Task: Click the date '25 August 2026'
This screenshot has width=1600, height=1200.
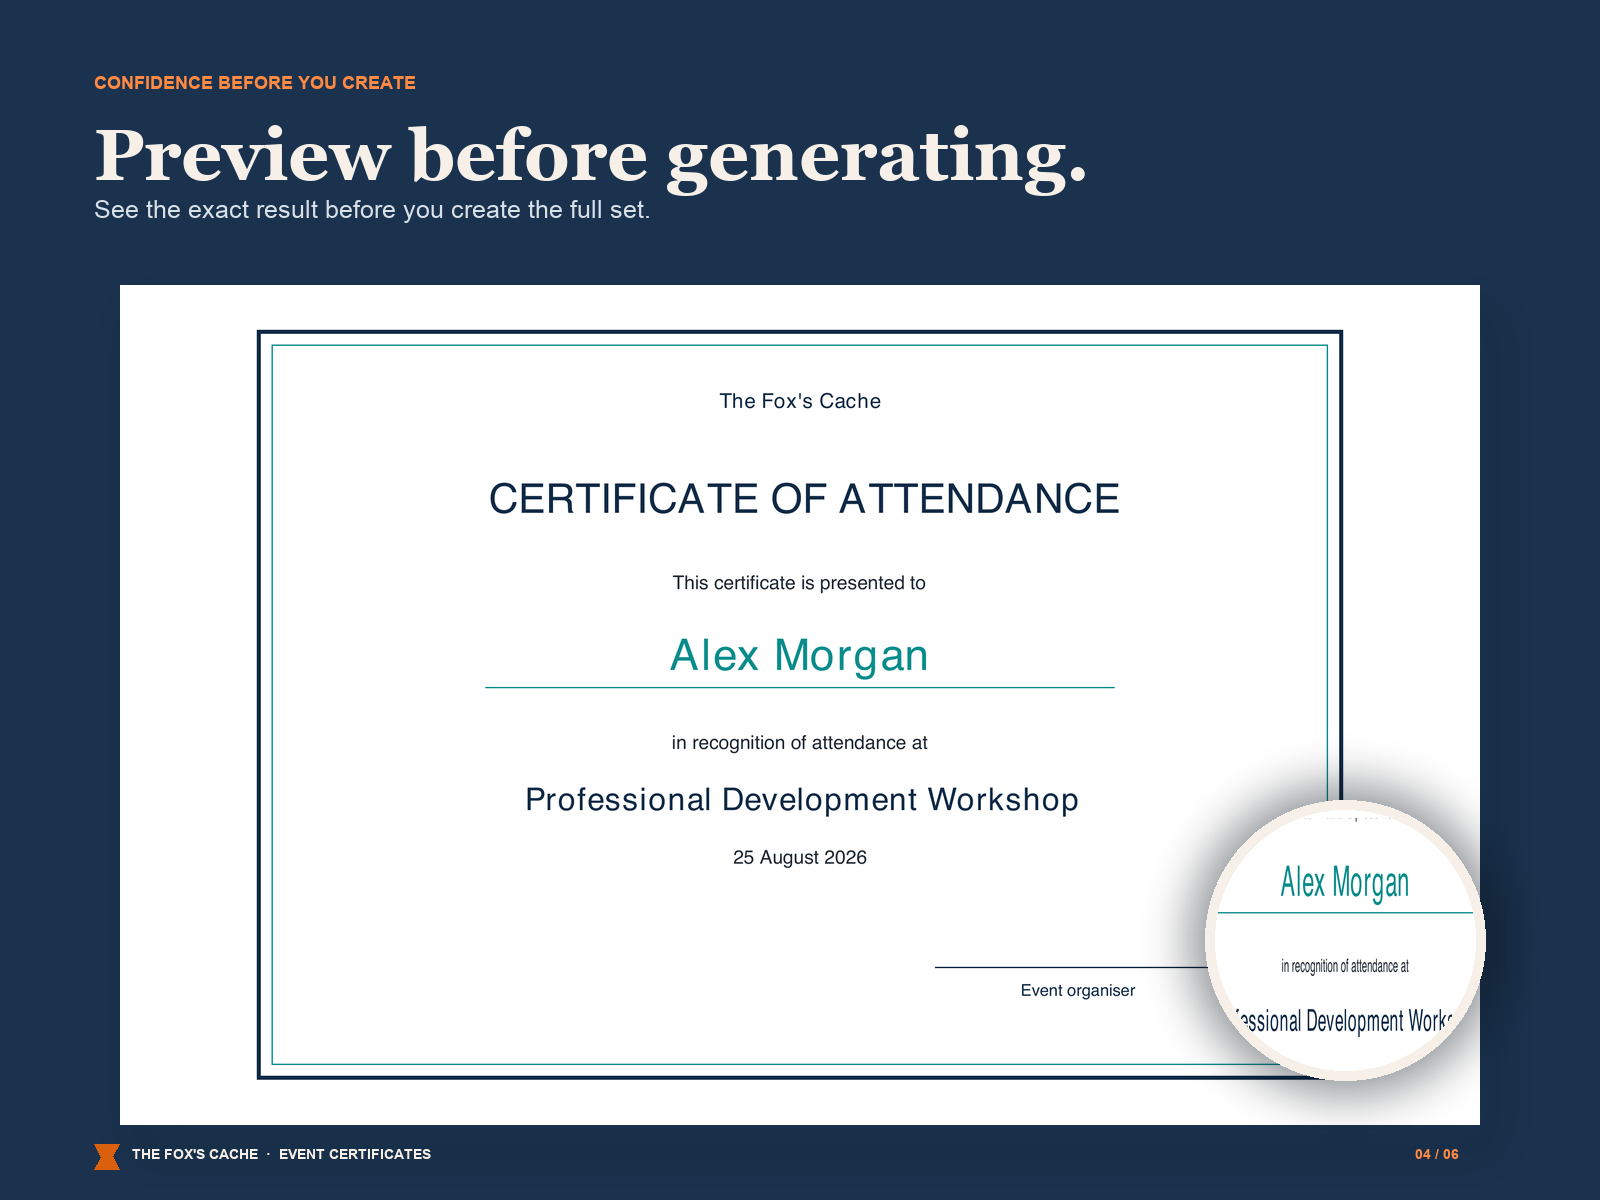Action: point(800,858)
